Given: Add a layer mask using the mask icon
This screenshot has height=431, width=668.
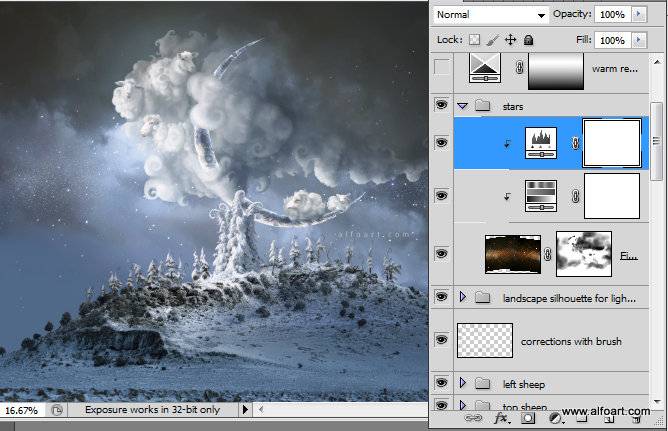Looking at the screenshot, I should (x=528, y=419).
